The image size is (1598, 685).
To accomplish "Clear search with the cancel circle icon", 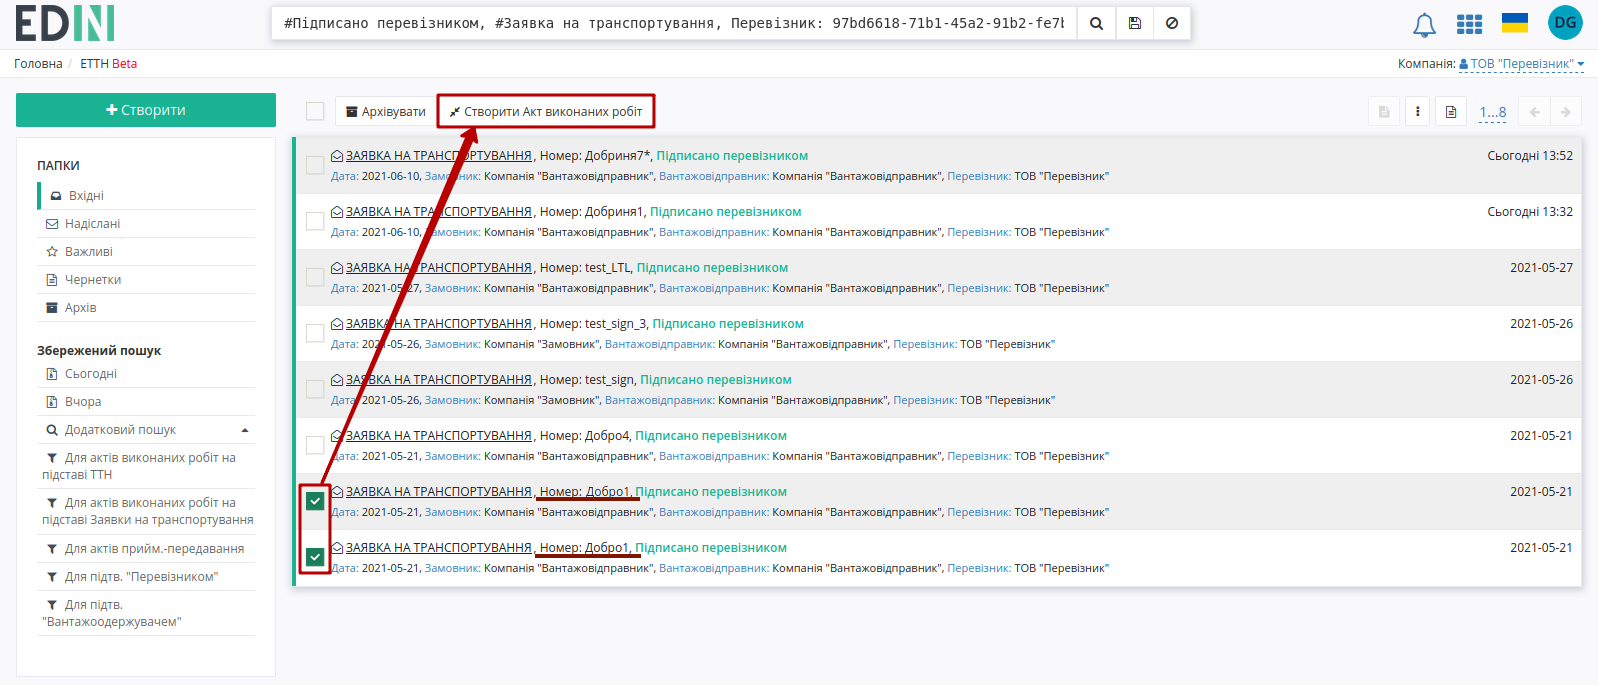I will pyautogui.click(x=1172, y=23).
